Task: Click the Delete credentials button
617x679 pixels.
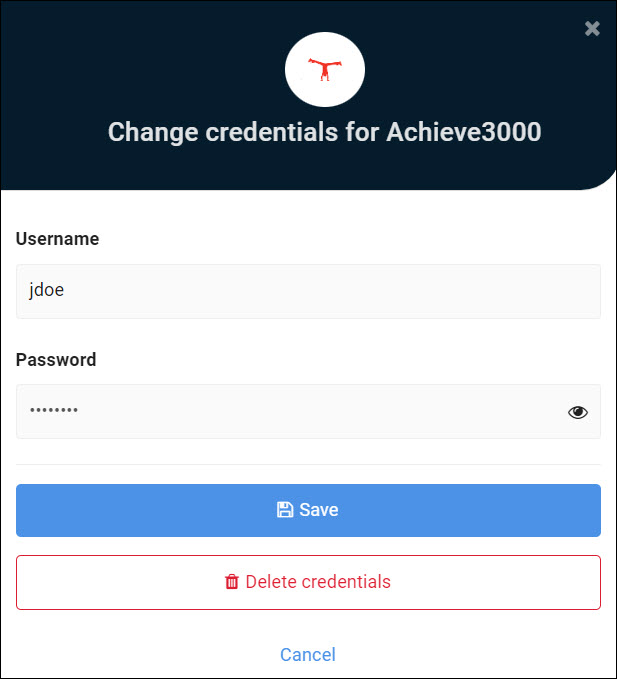Action: click(308, 582)
